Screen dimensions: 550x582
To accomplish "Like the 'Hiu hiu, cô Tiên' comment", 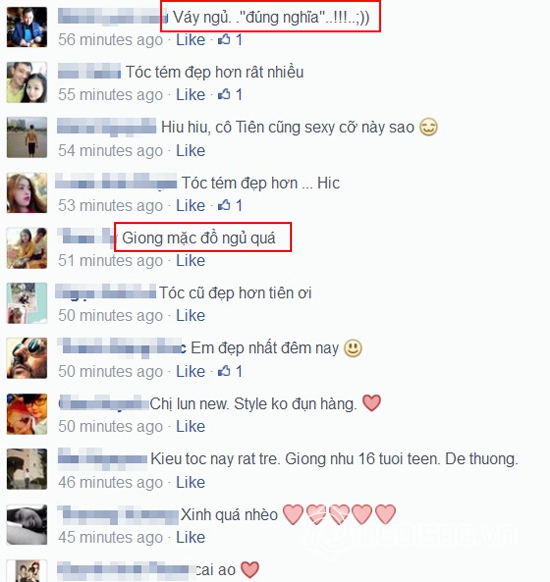I will pos(190,150).
